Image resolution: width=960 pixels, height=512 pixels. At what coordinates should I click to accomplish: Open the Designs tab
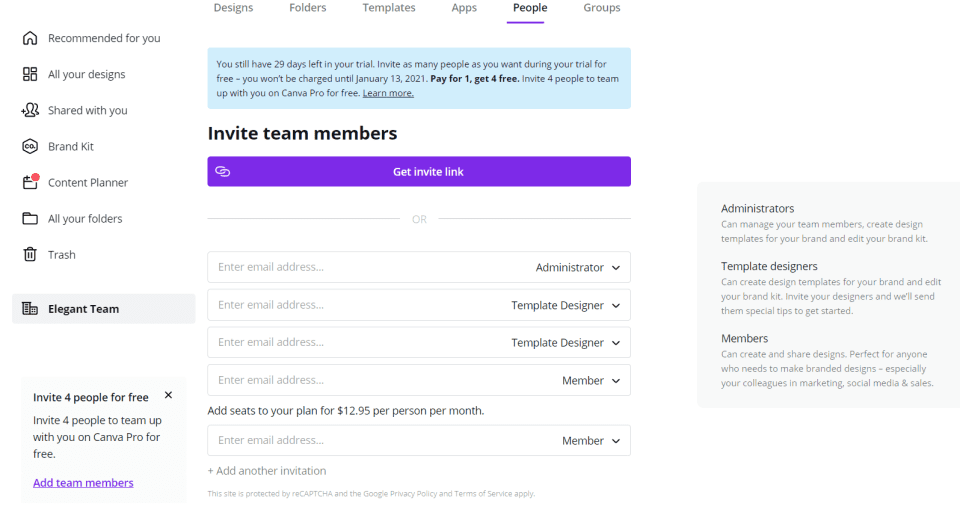233,8
